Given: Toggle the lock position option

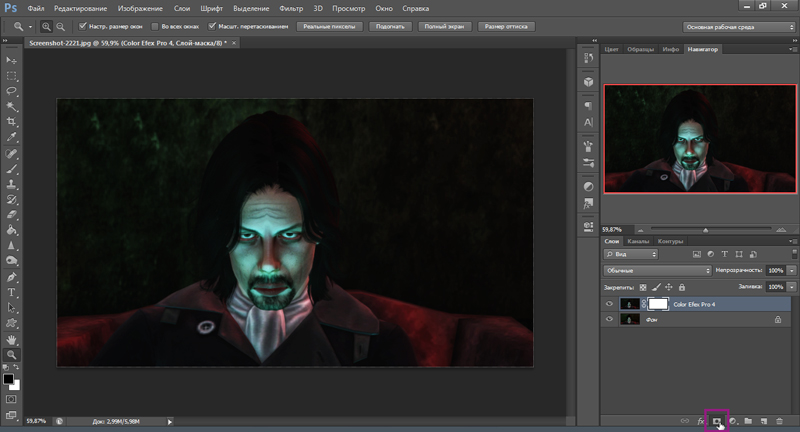Looking at the screenshot, I should (x=669, y=287).
